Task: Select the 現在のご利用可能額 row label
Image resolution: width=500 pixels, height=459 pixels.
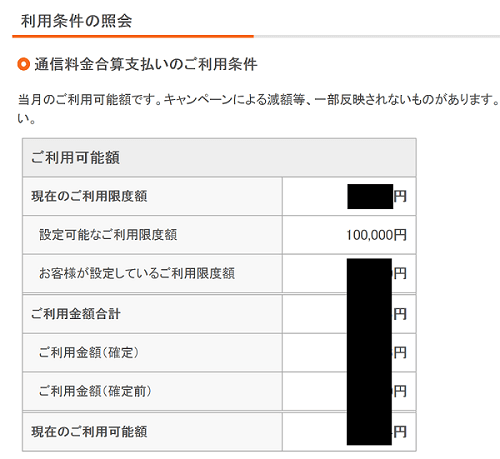Action: (x=89, y=432)
